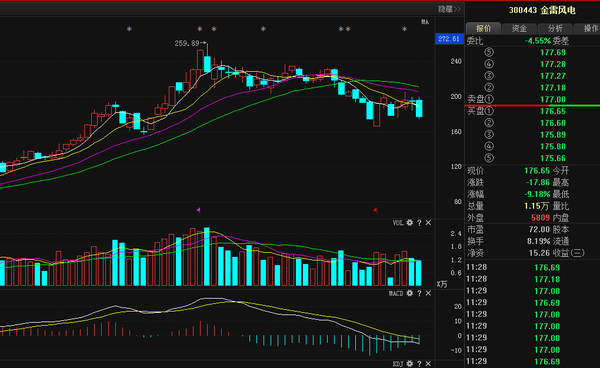Click the 今开 label
Screen dimensions: 600x368
click(561, 171)
